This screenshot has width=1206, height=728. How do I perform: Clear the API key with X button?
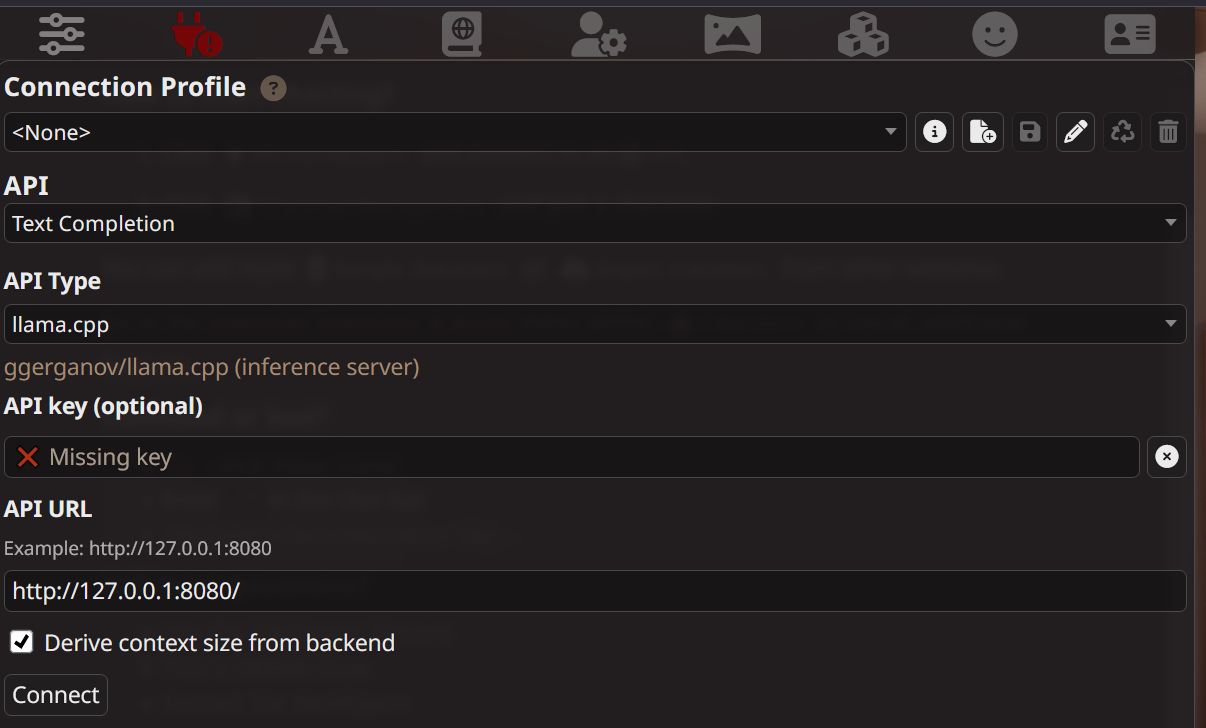click(x=1166, y=457)
